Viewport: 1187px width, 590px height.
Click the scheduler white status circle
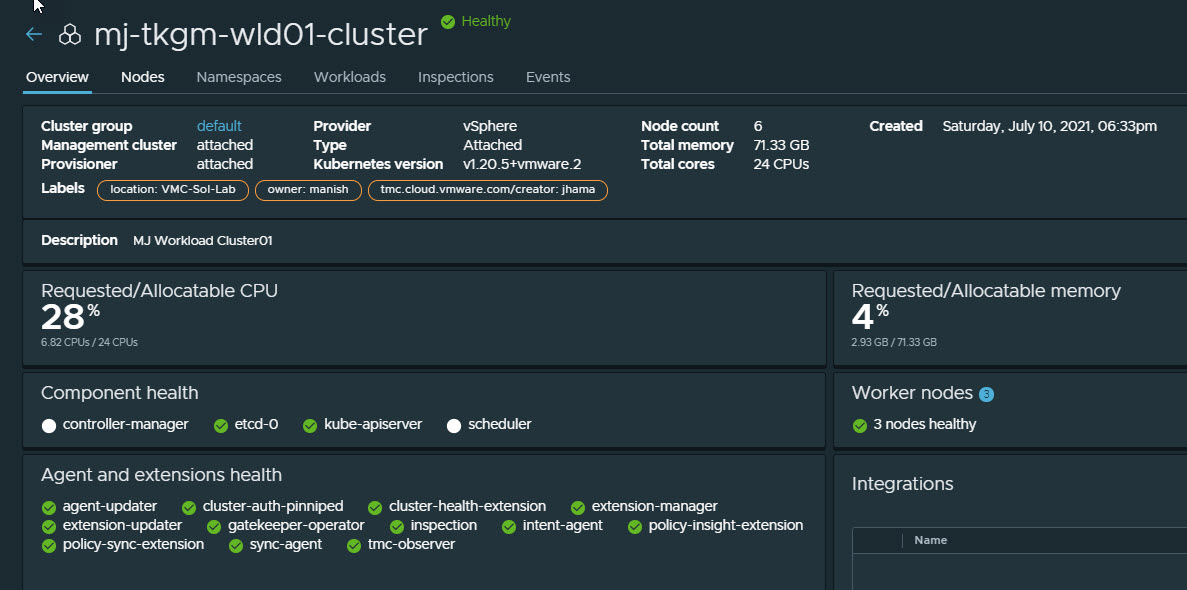(x=454, y=425)
